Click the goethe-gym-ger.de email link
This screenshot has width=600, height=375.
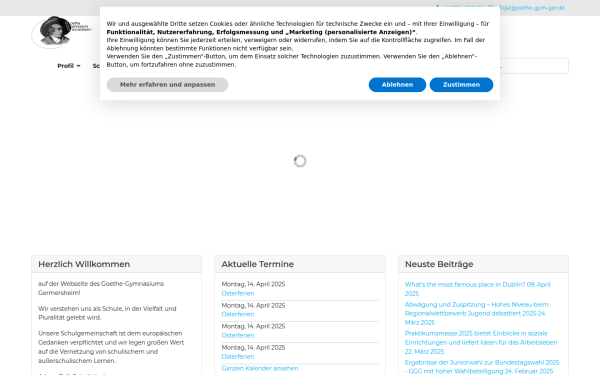[x=532, y=8]
